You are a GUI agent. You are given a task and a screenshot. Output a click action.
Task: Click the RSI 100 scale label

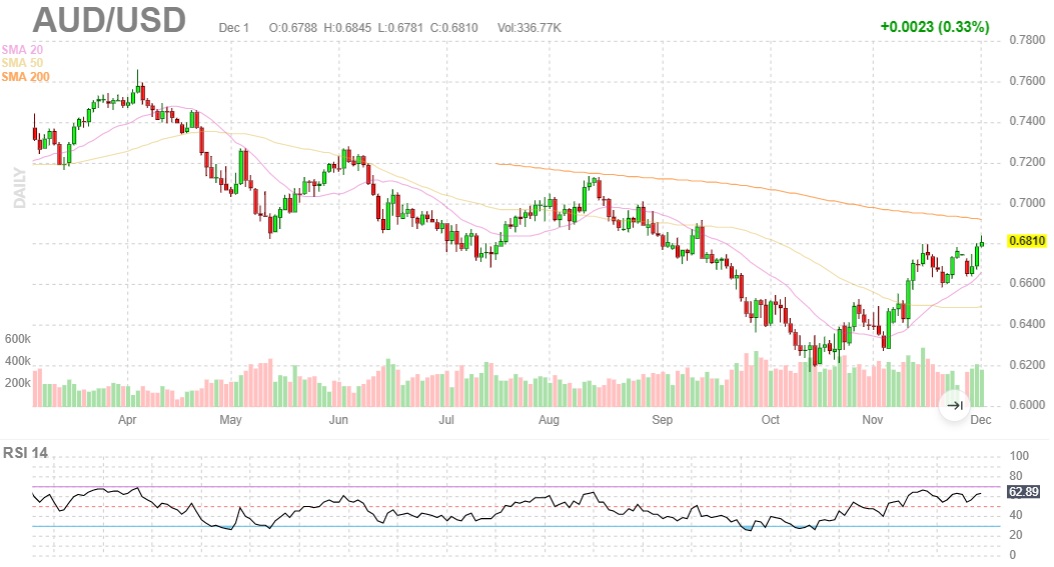1019,455
